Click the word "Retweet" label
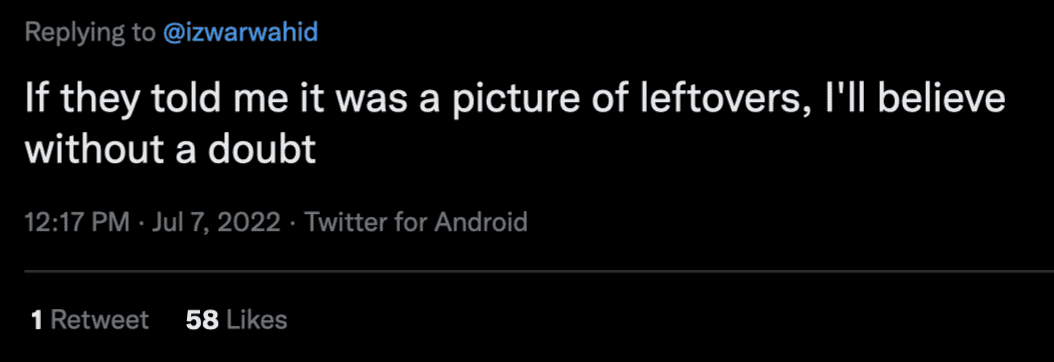This screenshot has width=1054, height=362. 99,320
